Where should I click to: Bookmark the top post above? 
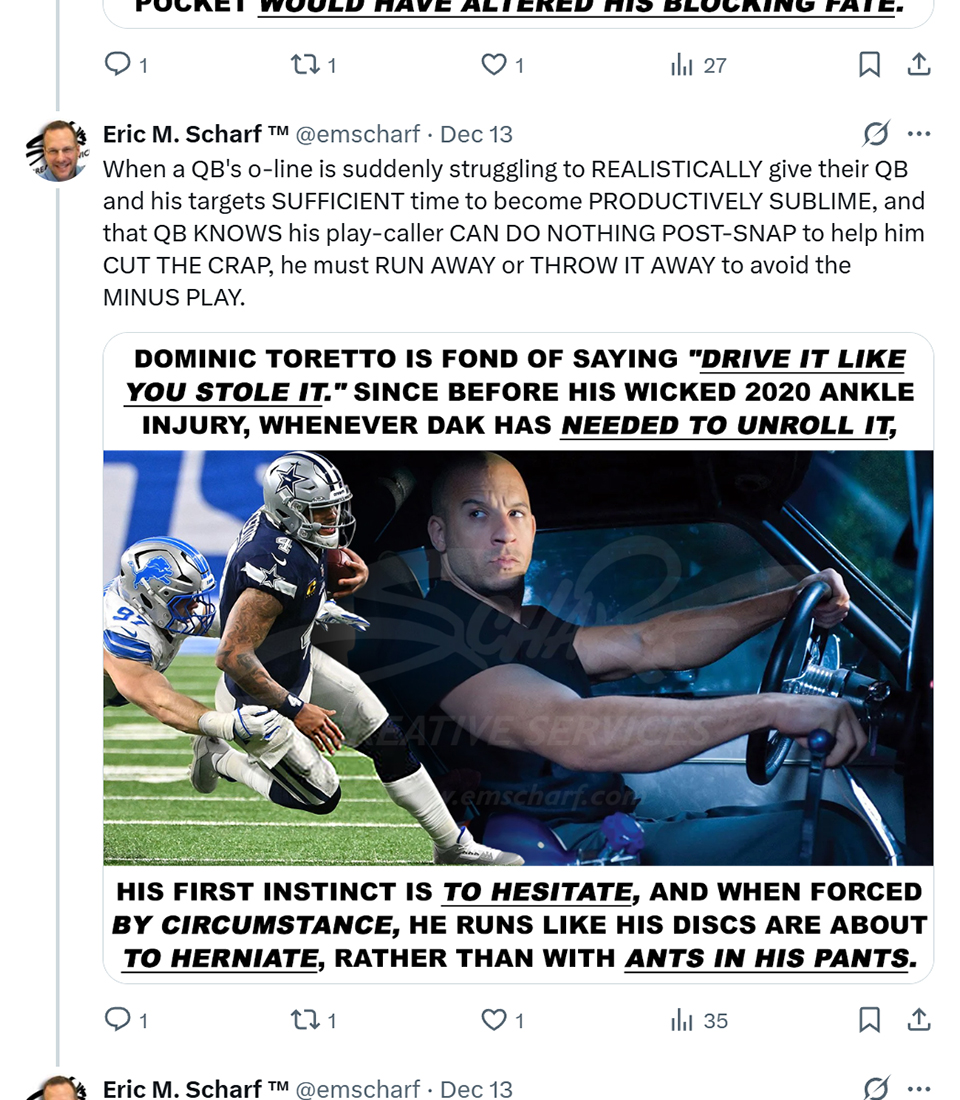[x=869, y=65]
